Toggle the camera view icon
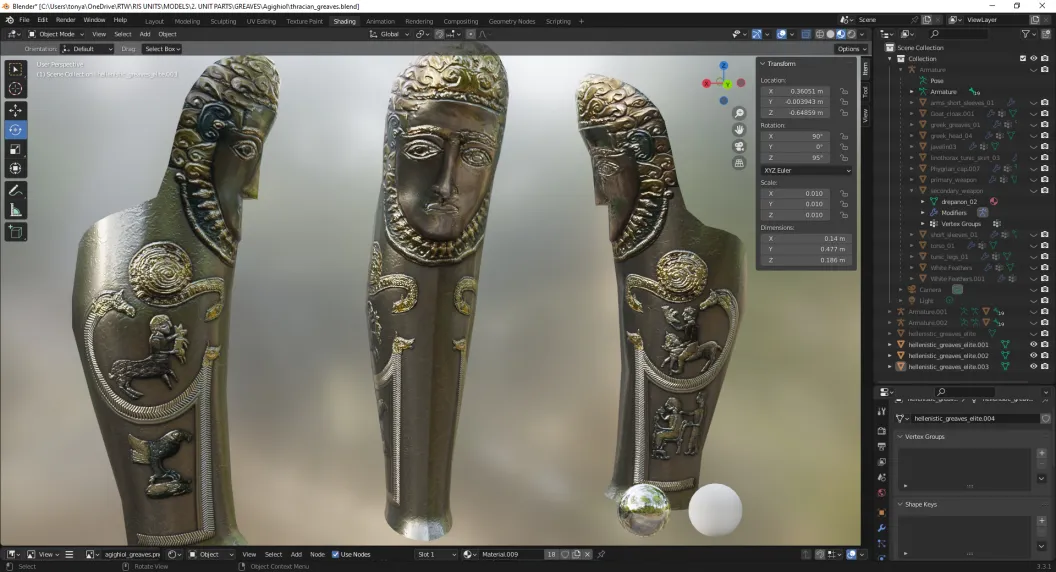The image size is (1056, 572). tap(739, 146)
